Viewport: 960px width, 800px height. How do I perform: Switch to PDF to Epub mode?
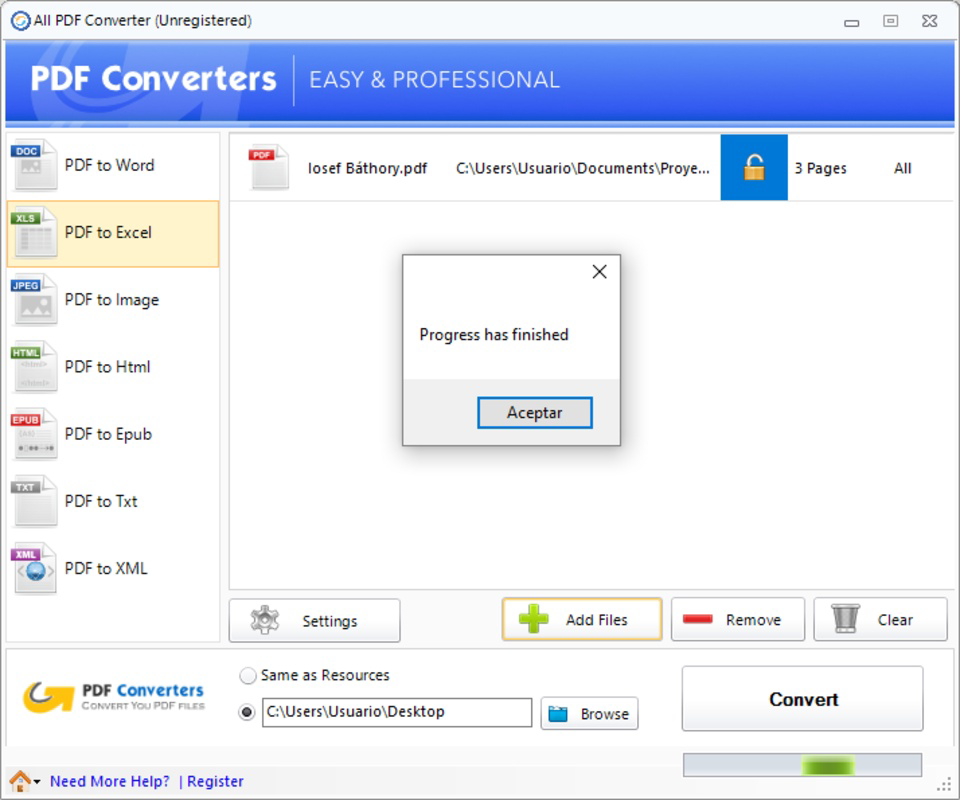coord(113,435)
